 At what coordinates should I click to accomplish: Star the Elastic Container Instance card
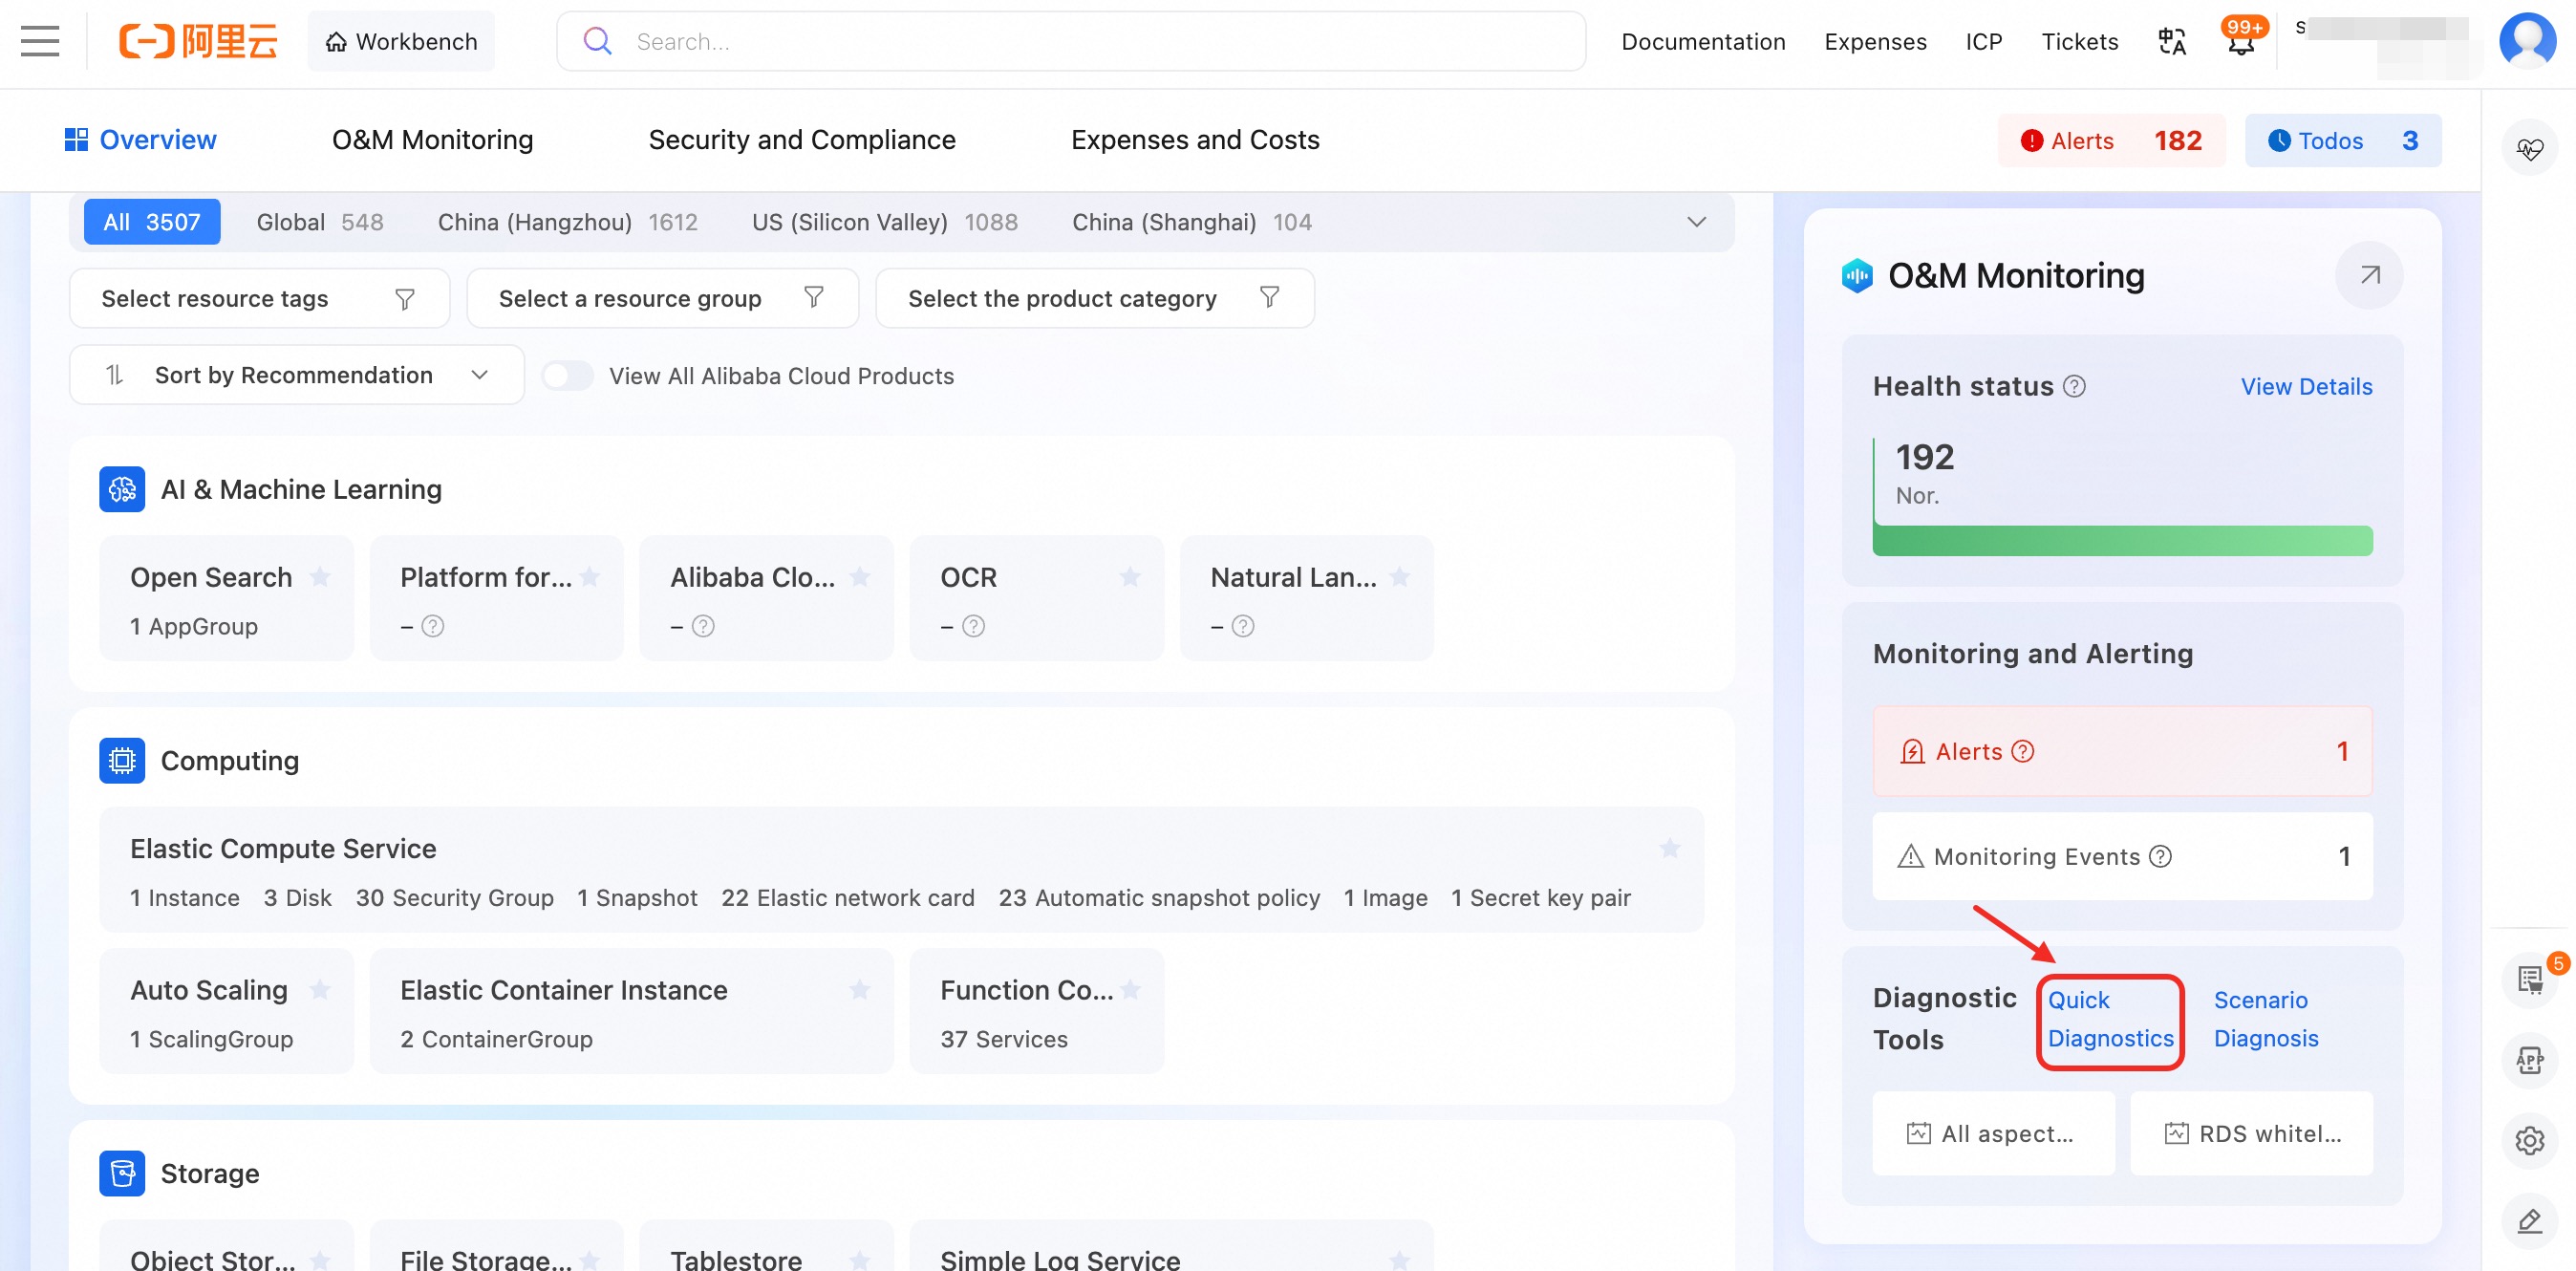pyautogui.click(x=859, y=989)
